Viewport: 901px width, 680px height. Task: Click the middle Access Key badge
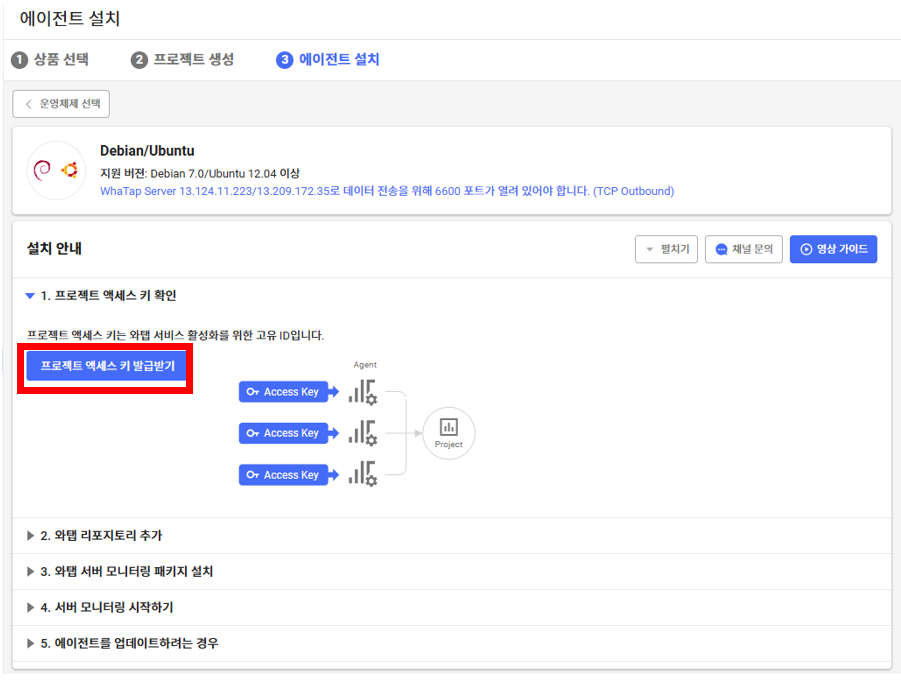pyautogui.click(x=283, y=433)
